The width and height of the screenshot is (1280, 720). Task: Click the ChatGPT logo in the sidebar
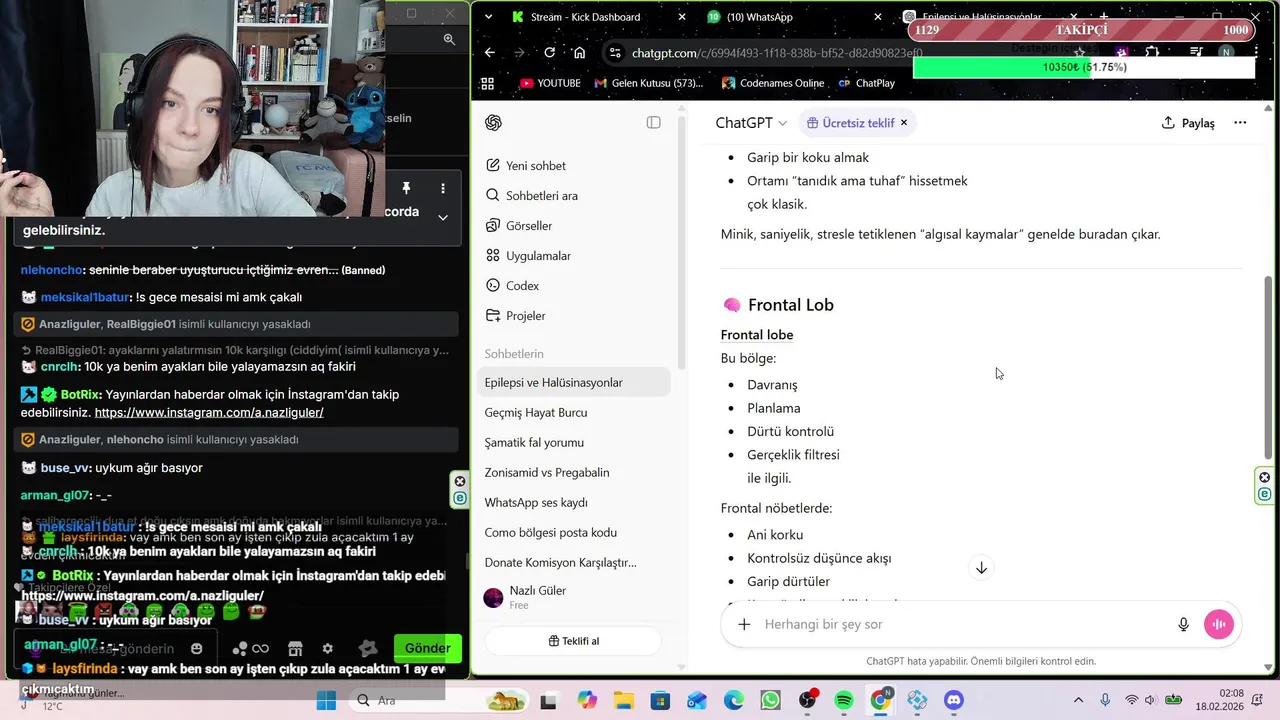point(493,123)
